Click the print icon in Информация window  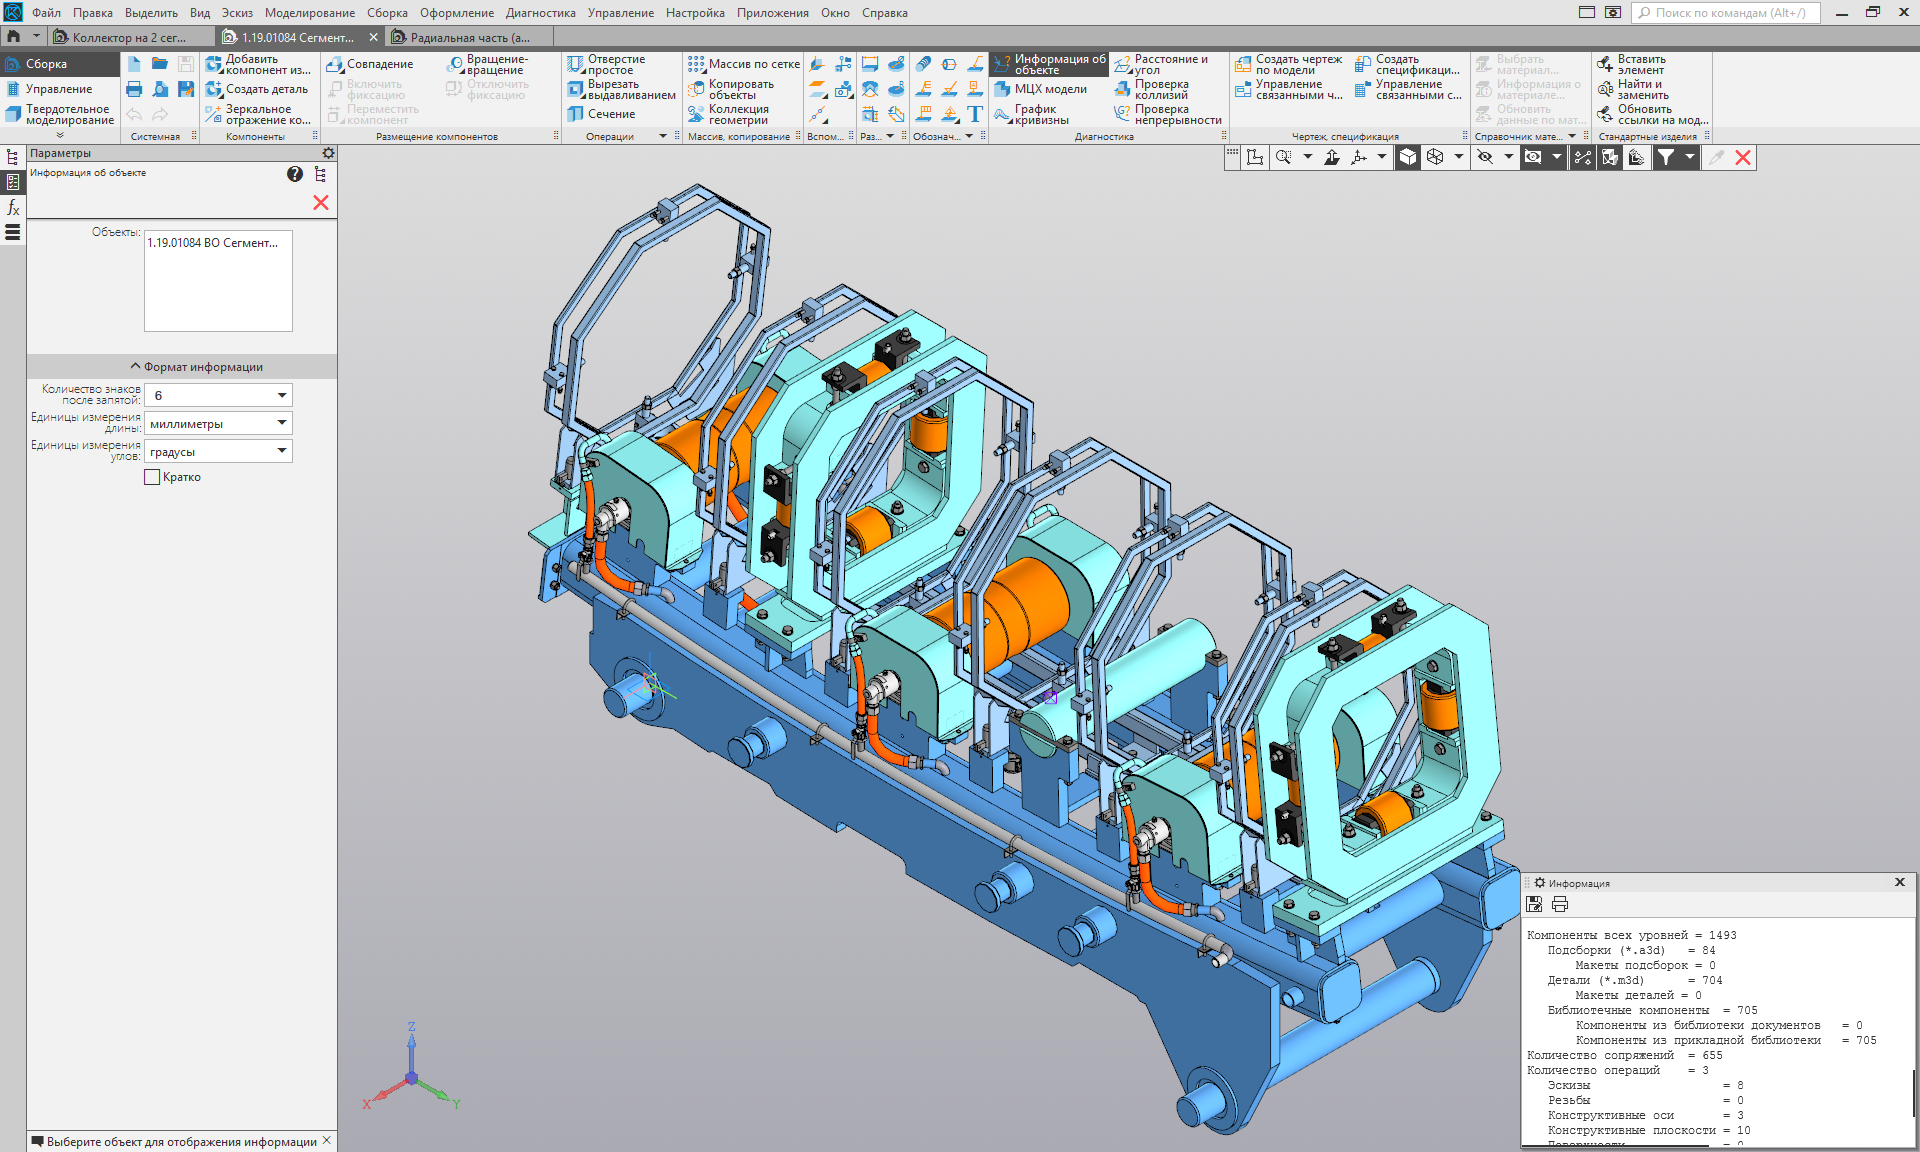tap(1560, 904)
